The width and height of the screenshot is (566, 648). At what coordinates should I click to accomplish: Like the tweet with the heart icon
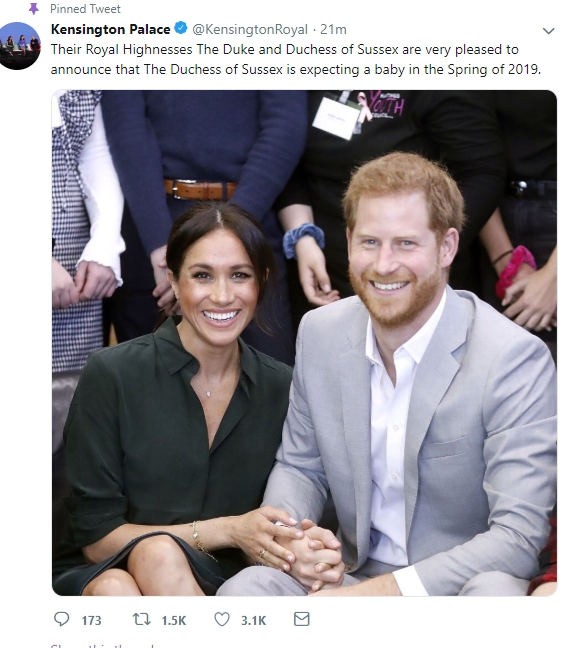tap(222, 619)
